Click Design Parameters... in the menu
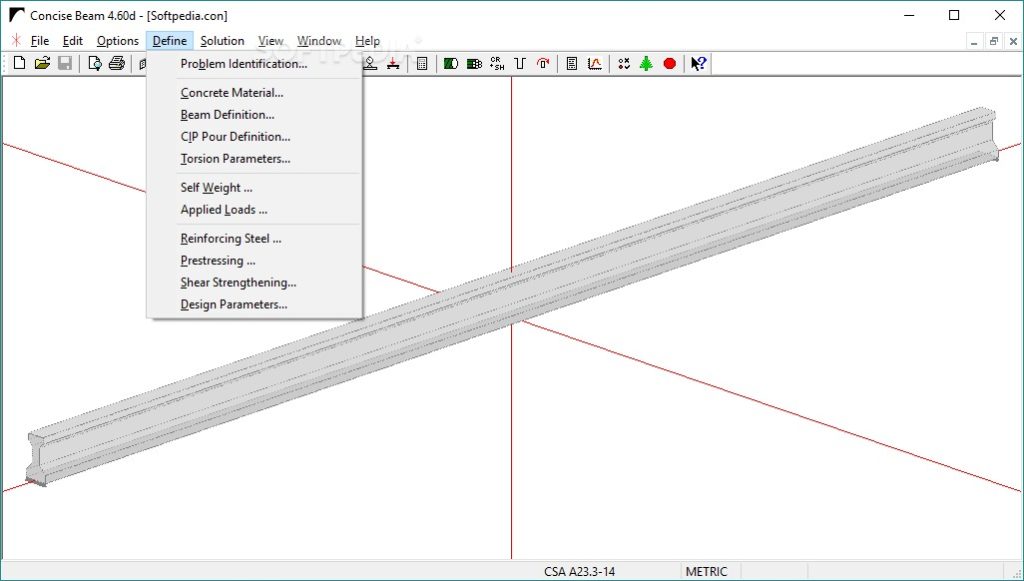The height and width of the screenshot is (581, 1024). click(x=234, y=305)
